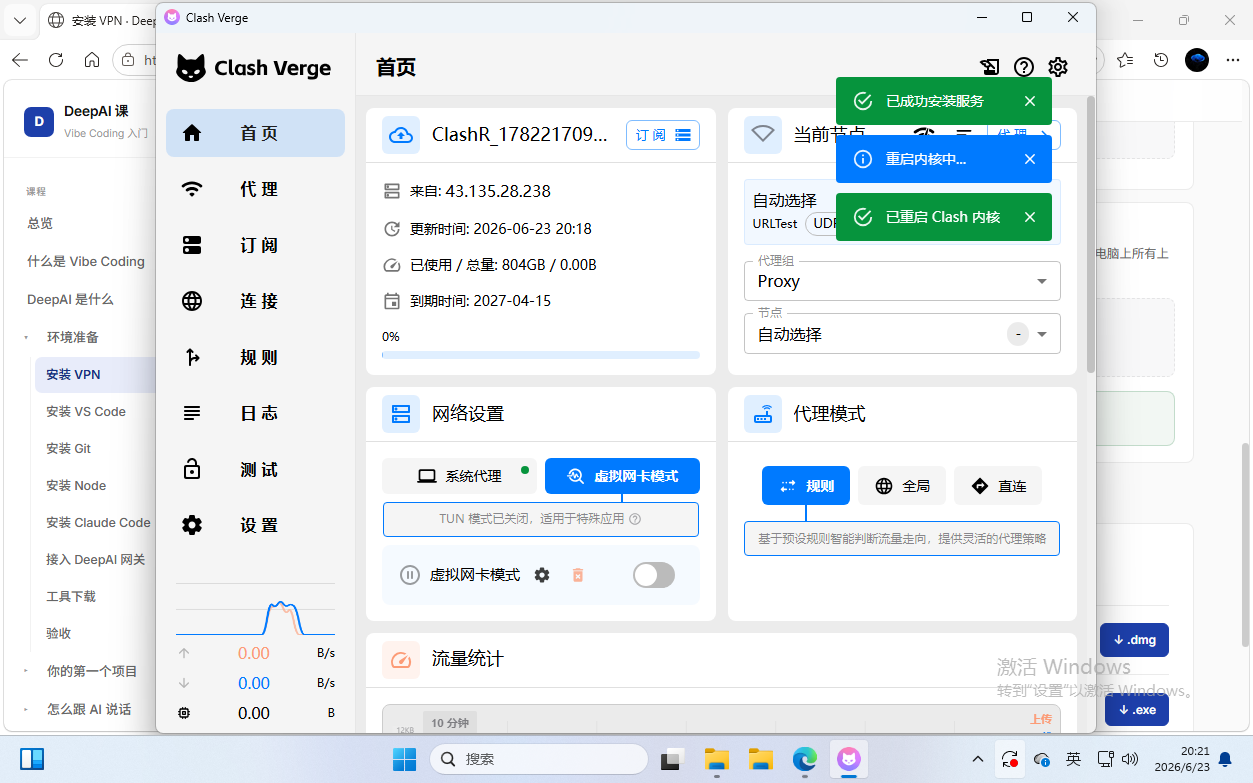
Task: Dismiss the 已重启 Clash 内核 notification
Action: tap(1030, 217)
